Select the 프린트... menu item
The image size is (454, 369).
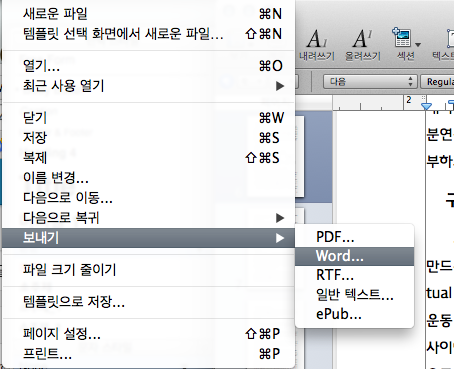148,354
